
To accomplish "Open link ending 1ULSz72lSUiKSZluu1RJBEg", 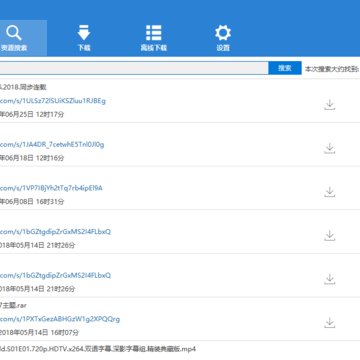I will pyautogui.click(x=53, y=101).
